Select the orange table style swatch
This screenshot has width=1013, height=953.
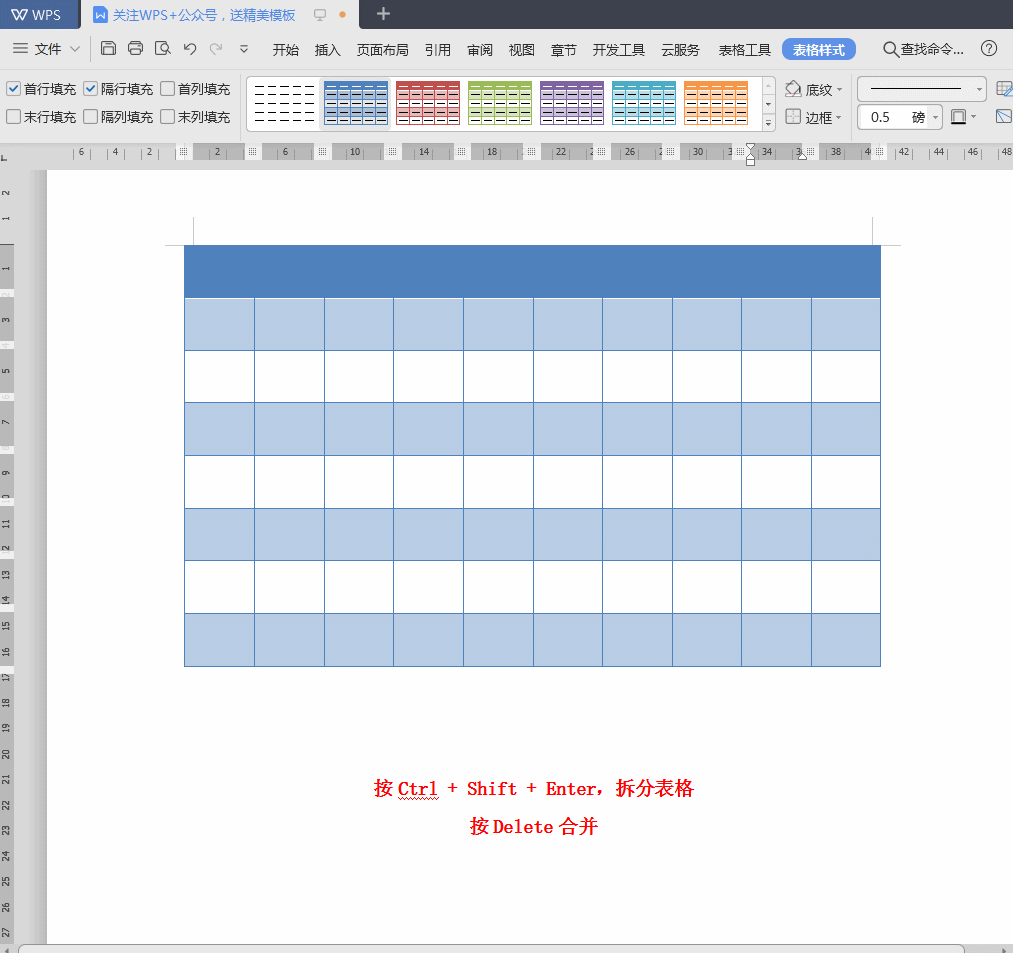pos(715,103)
